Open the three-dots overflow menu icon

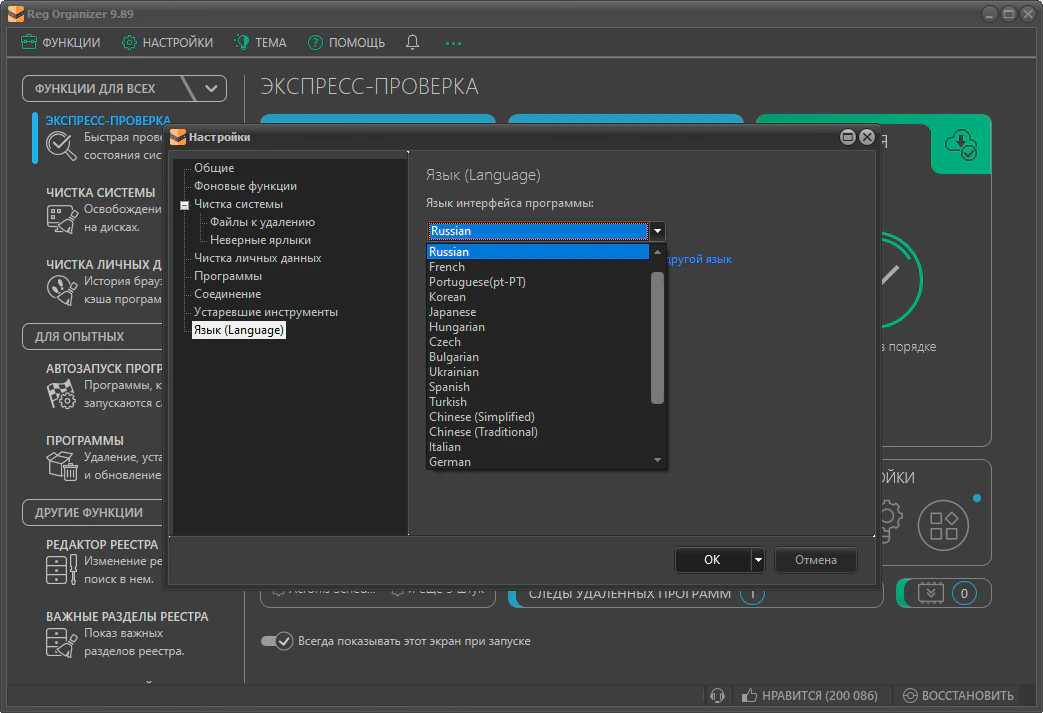point(454,43)
